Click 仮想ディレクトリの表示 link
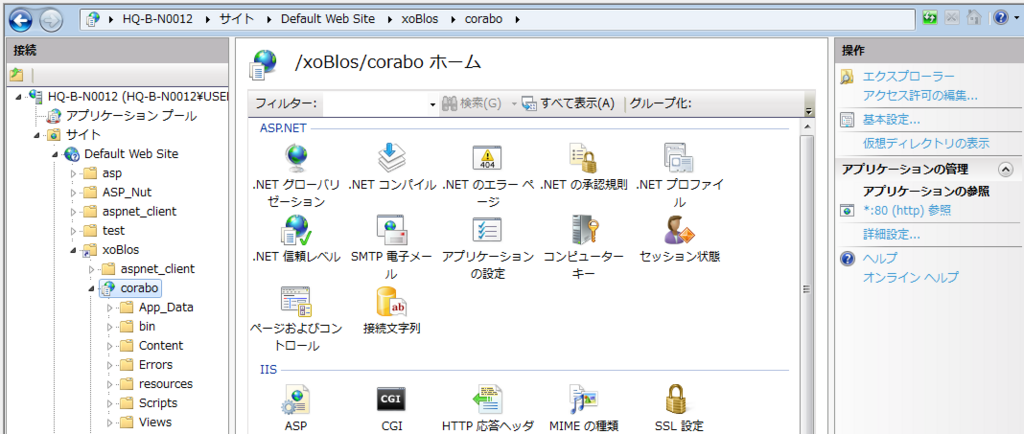1024x434 pixels. click(x=926, y=144)
